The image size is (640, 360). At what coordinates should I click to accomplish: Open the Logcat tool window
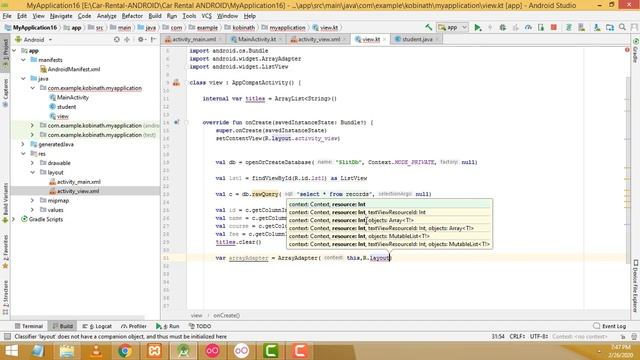click(x=97, y=326)
